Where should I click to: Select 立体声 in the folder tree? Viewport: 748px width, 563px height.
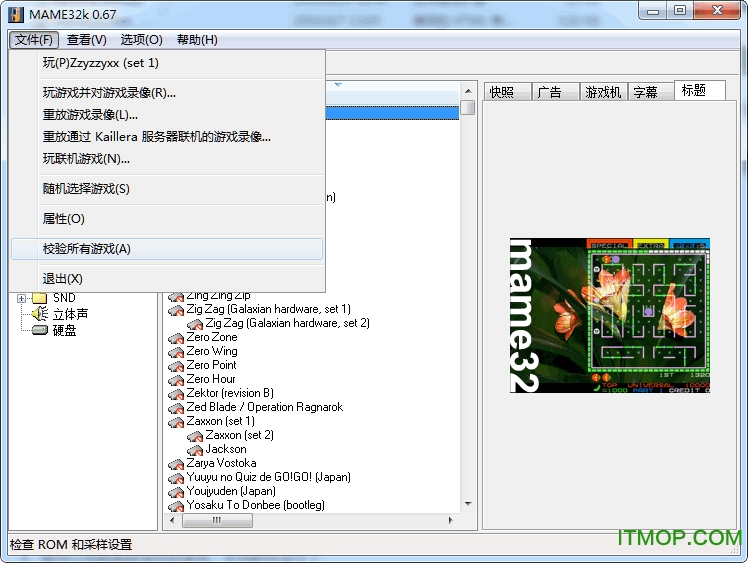70,314
